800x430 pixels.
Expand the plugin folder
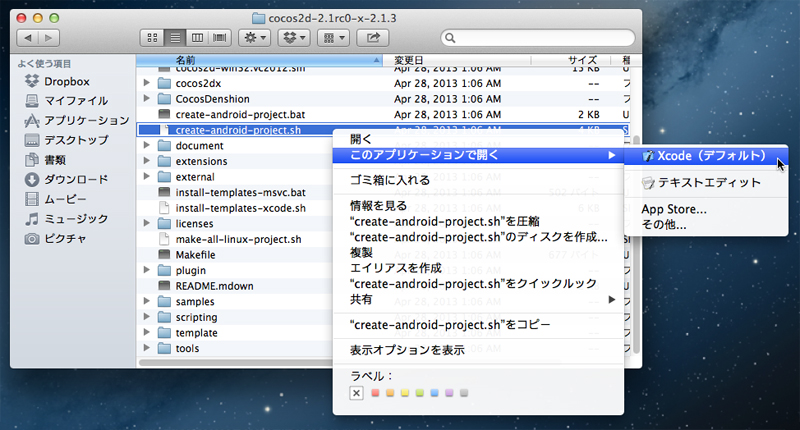click(x=146, y=270)
